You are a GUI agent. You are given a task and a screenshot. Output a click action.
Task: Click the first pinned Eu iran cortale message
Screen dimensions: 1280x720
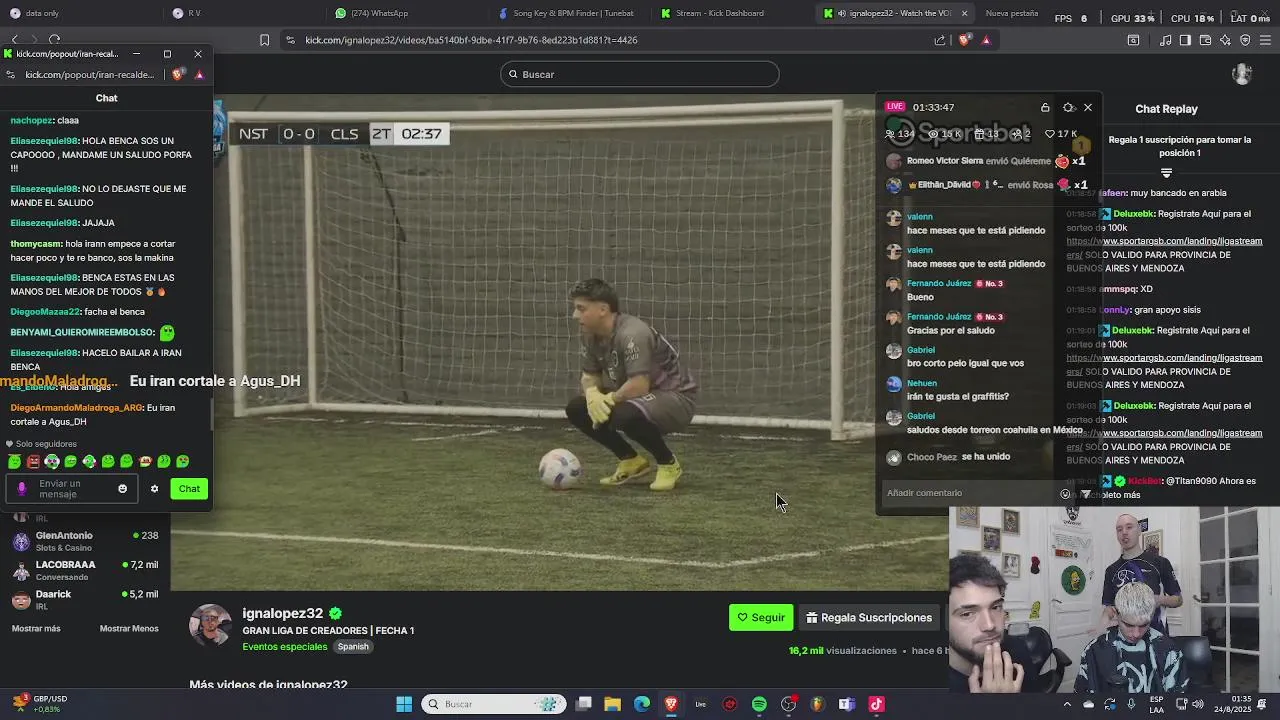coord(215,381)
